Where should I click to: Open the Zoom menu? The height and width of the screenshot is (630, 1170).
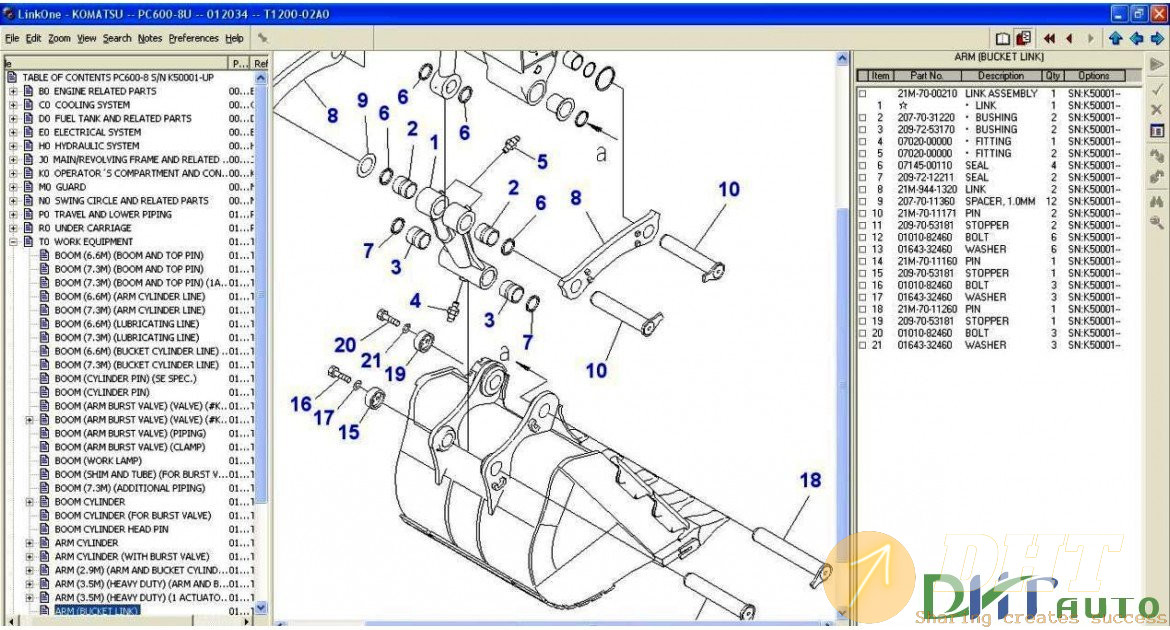pos(59,38)
